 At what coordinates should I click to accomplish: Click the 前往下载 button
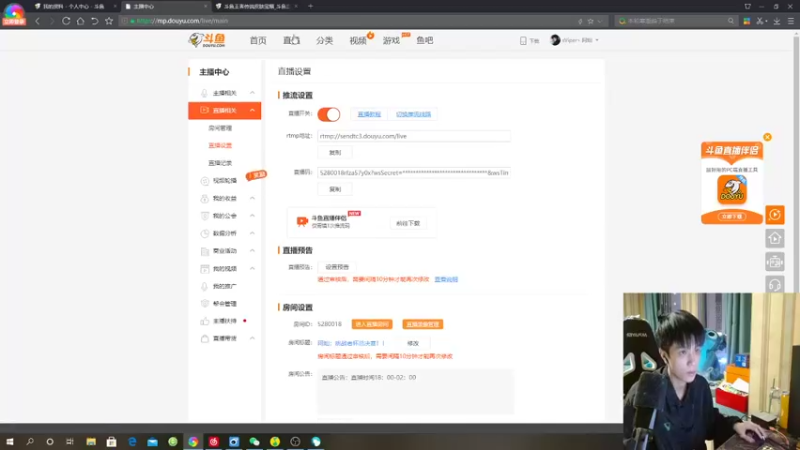408,223
